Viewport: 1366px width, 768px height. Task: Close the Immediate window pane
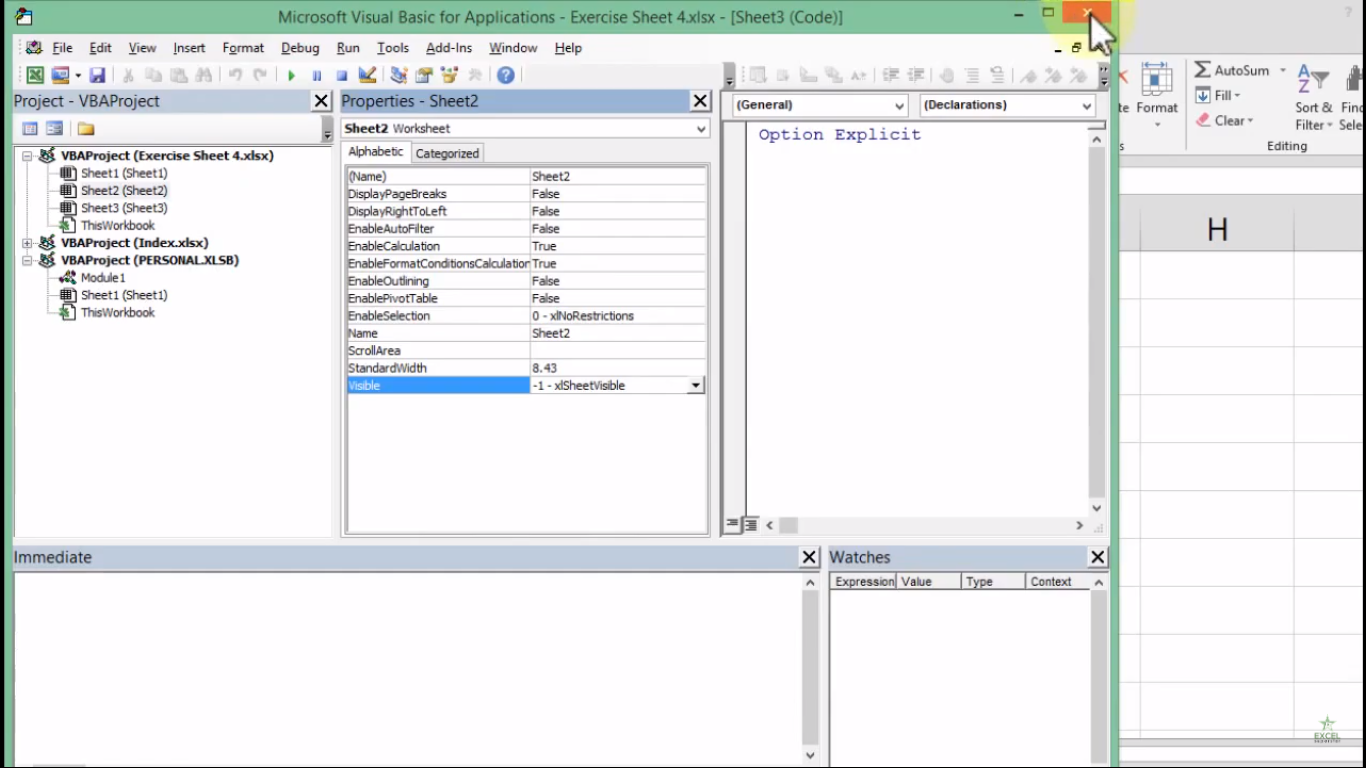[x=810, y=557]
